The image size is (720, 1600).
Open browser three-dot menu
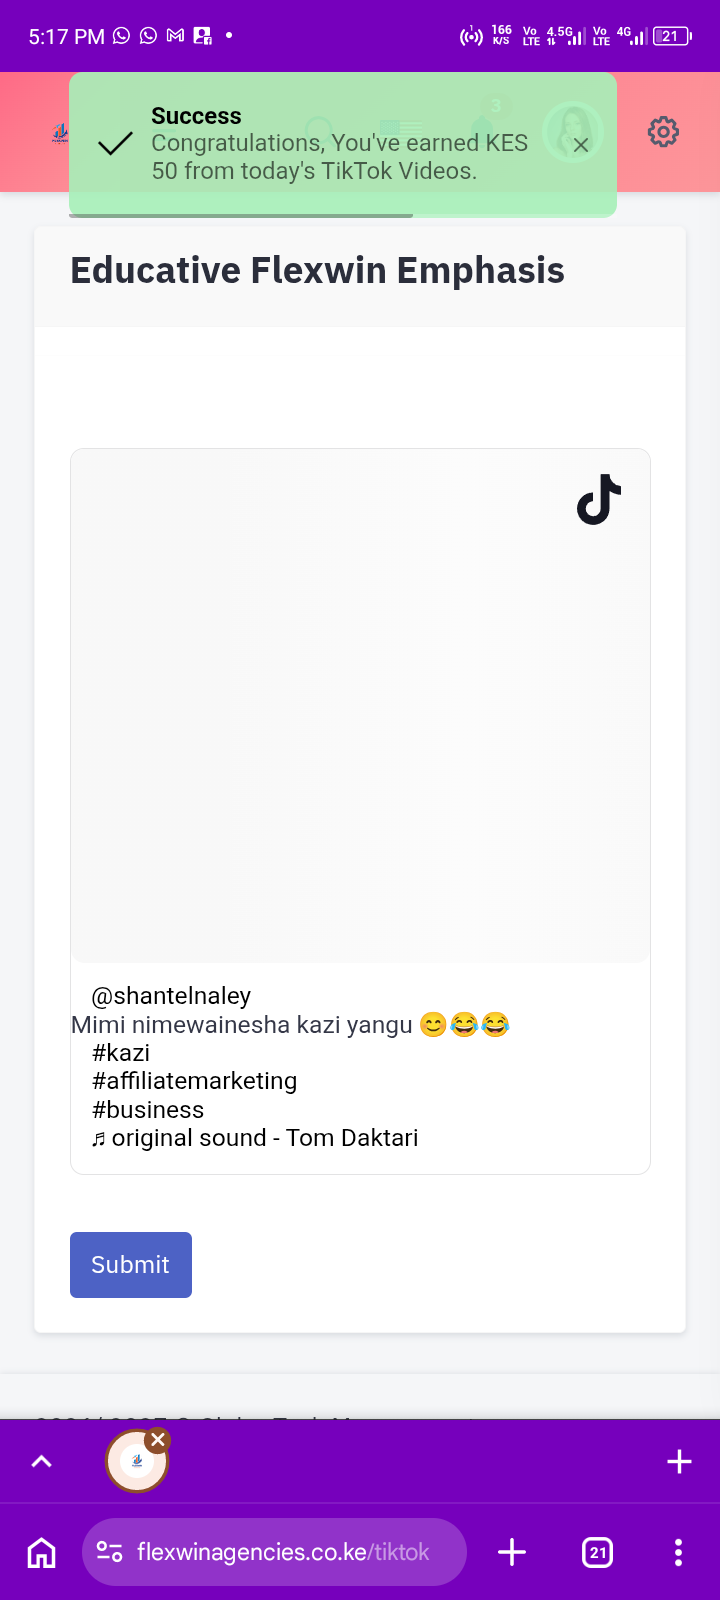click(678, 1552)
